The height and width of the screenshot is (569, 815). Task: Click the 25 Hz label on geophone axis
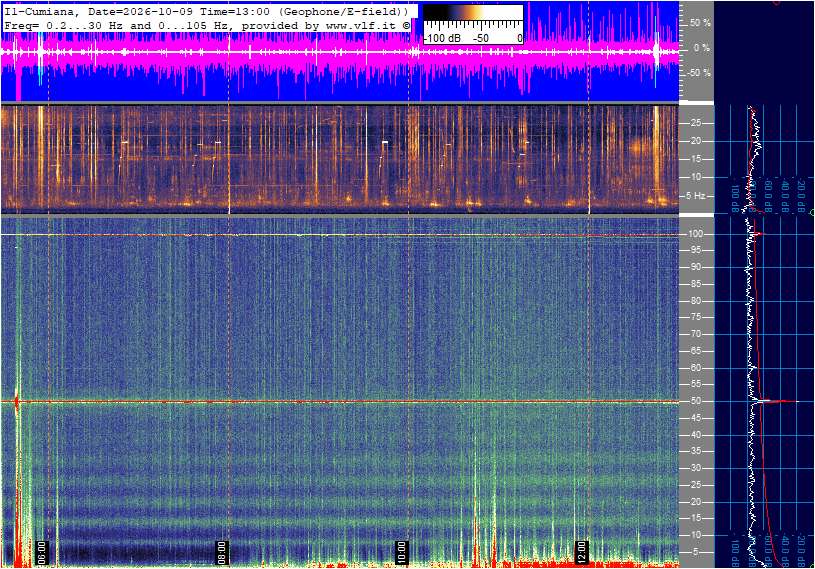tap(695, 123)
